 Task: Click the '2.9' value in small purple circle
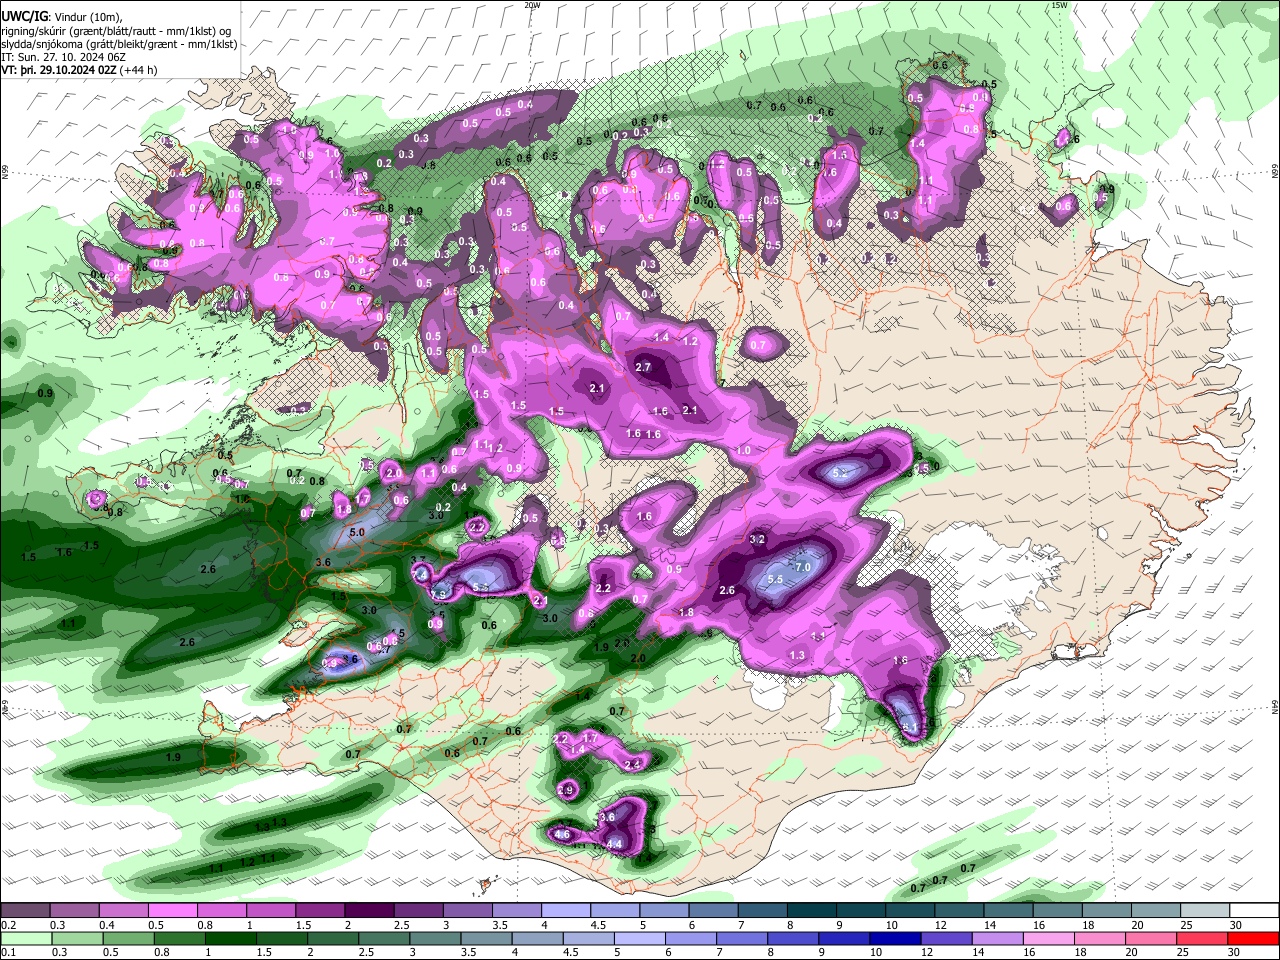click(x=566, y=790)
